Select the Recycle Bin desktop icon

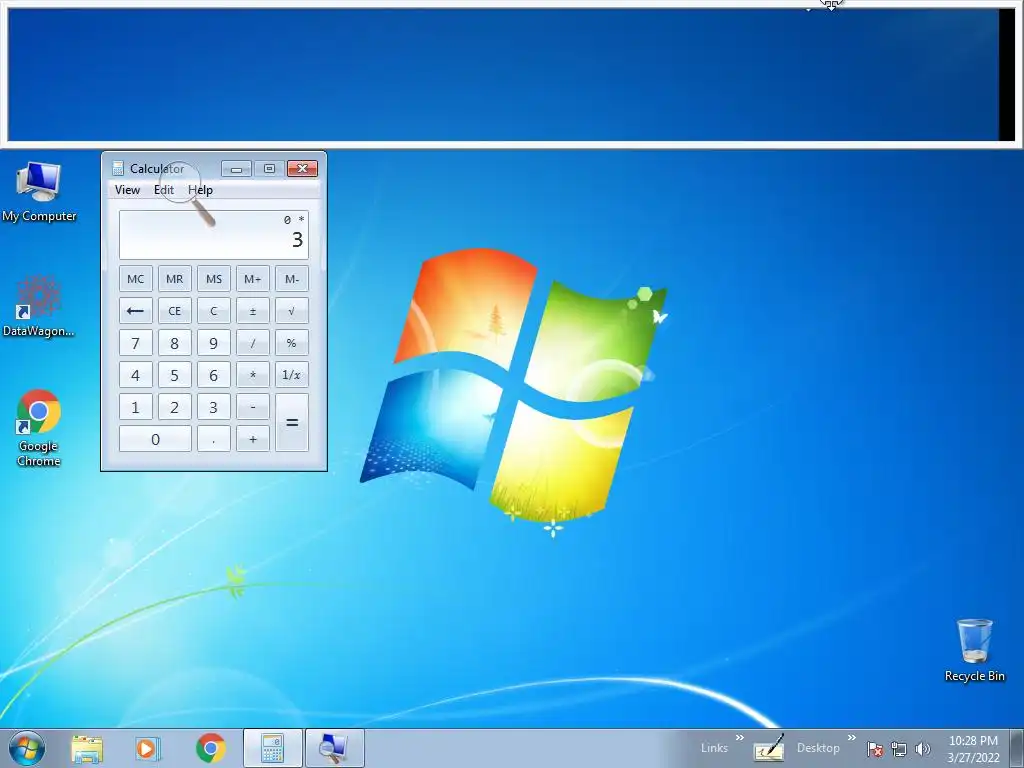(974, 650)
